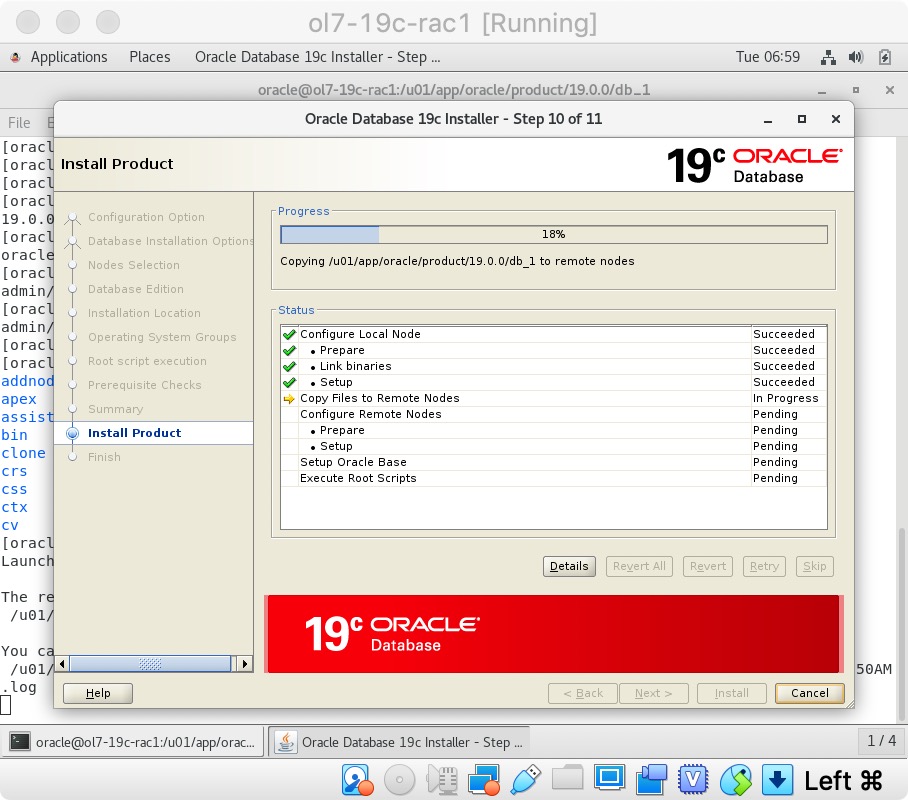Click VirtualBox optical disc icon
The width and height of the screenshot is (908, 800).
point(399,780)
